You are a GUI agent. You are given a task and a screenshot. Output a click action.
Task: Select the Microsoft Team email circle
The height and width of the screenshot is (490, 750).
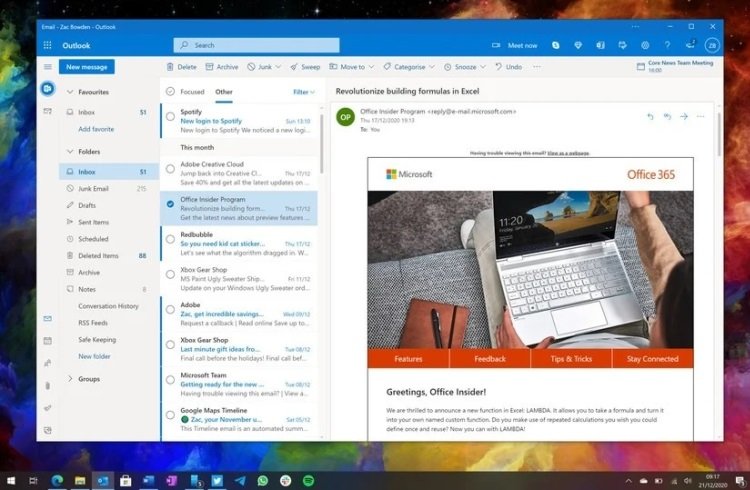pyautogui.click(x=170, y=379)
